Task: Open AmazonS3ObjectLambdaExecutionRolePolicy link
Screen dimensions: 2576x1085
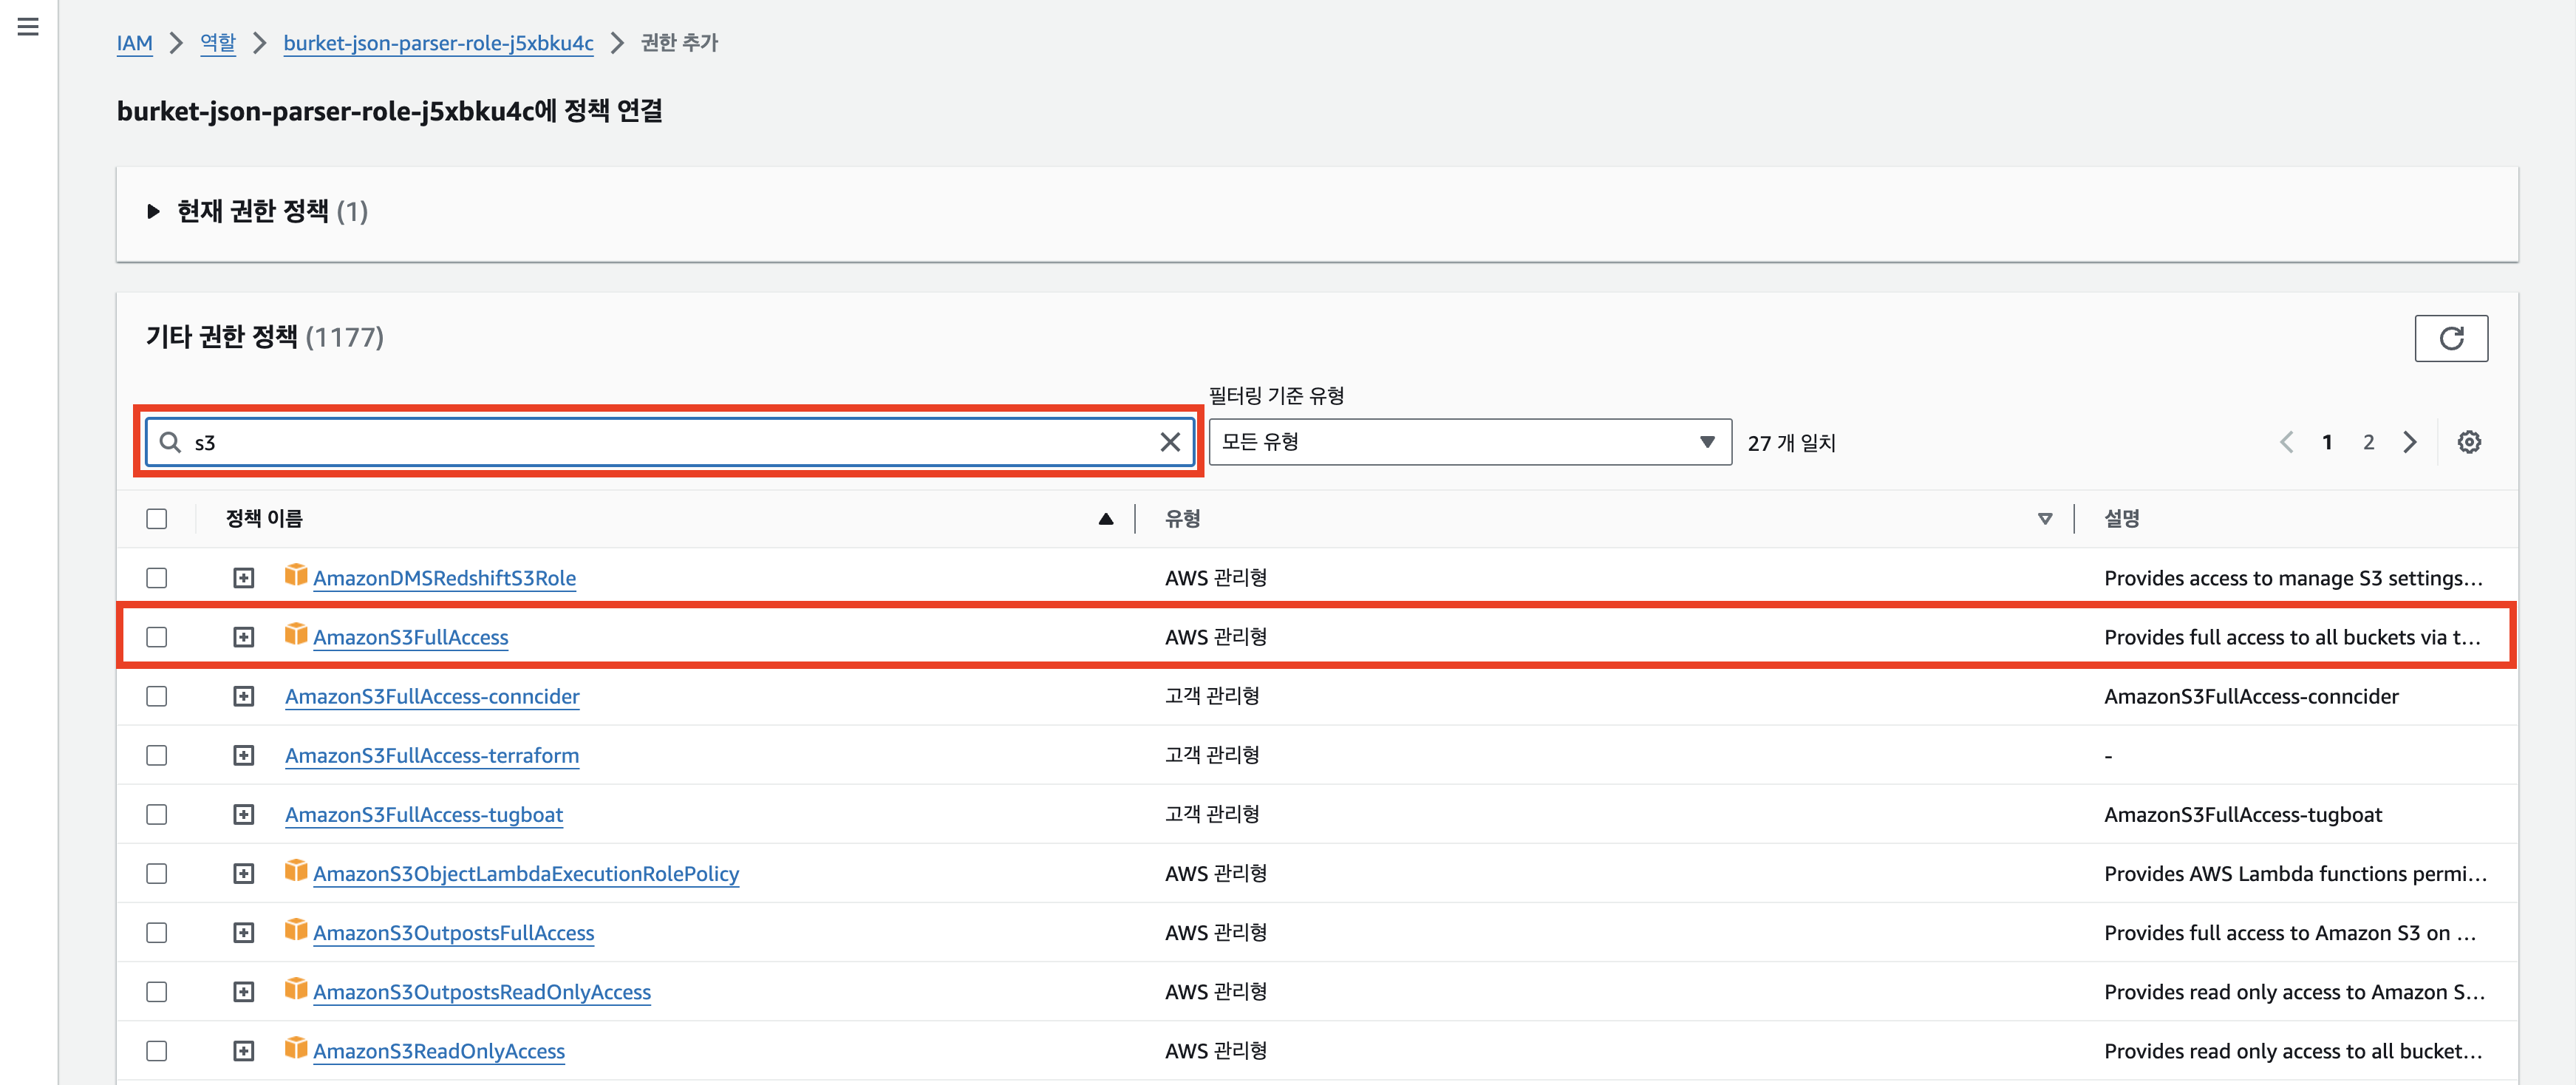Action: coord(525,873)
